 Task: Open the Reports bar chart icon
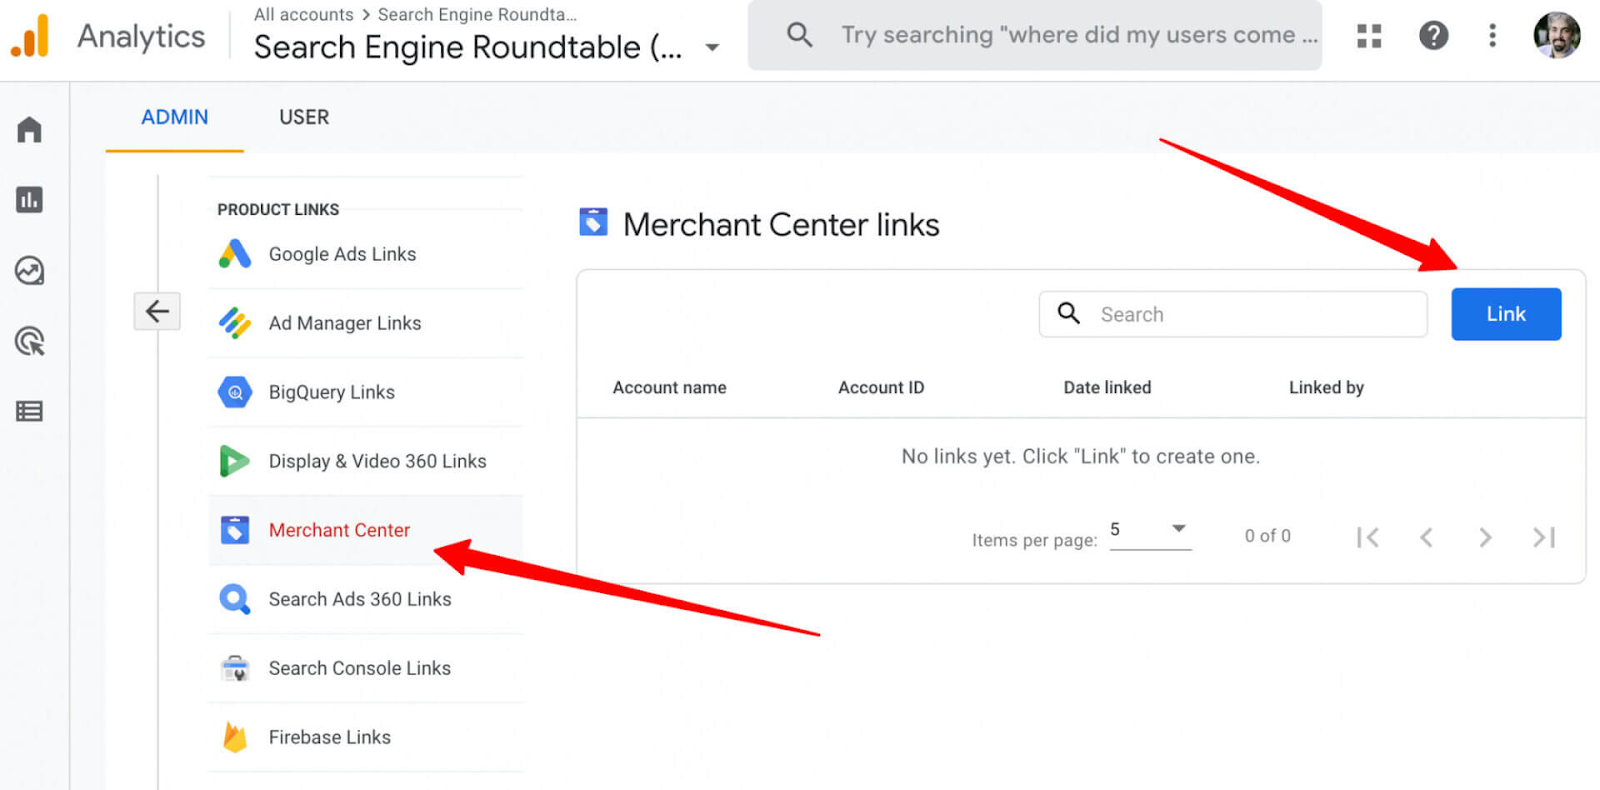[29, 200]
